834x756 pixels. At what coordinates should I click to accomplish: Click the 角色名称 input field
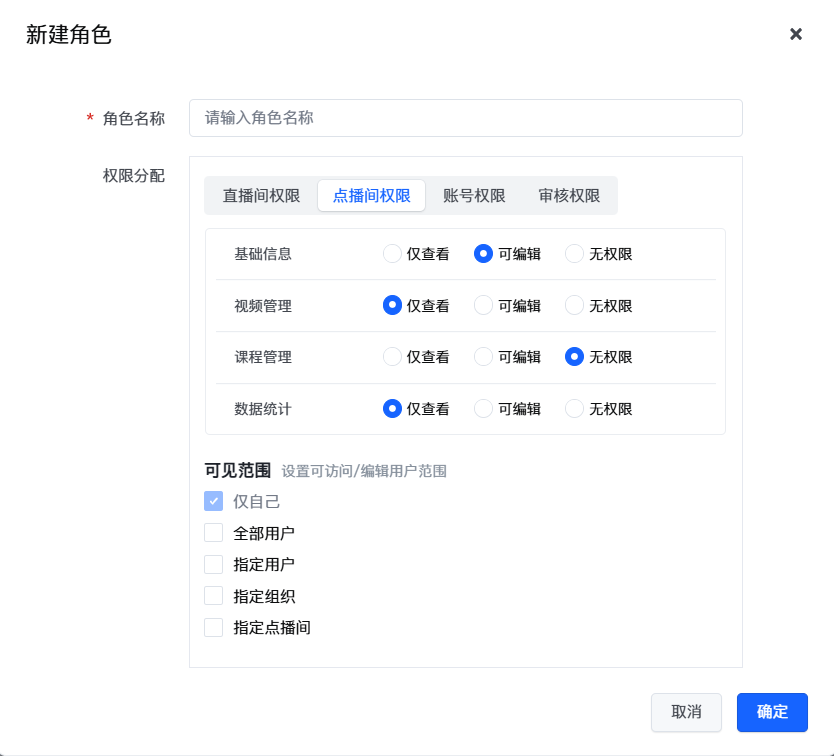pyautogui.click(x=465, y=118)
